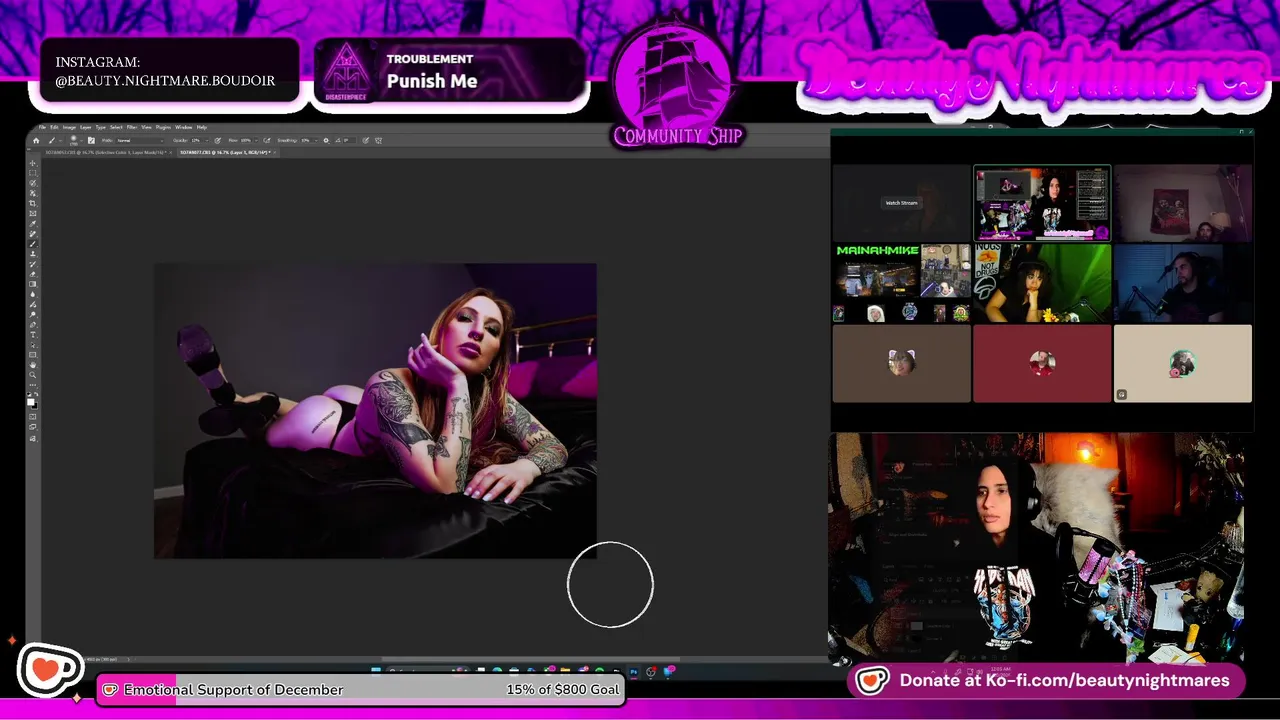This screenshot has height=720, width=1280.
Task: Select the Object Selection tool
Action: (x=32, y=192)
